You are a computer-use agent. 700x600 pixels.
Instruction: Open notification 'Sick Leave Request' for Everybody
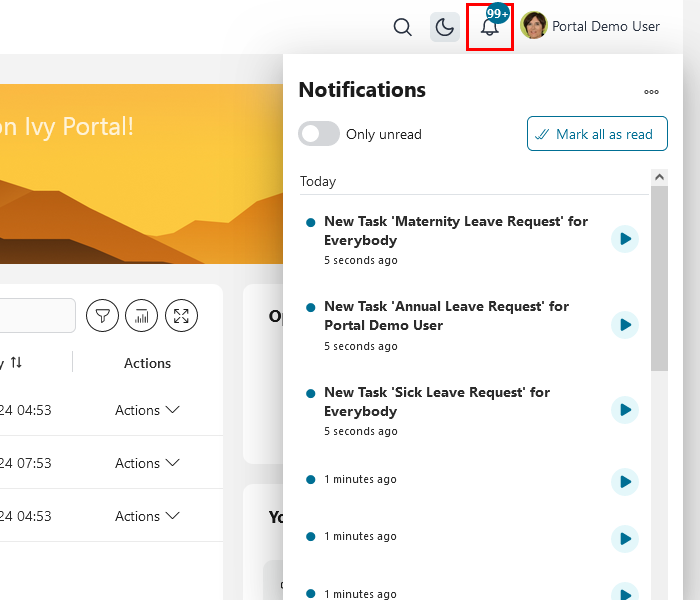pyautogui.click(x=437, y=401)
